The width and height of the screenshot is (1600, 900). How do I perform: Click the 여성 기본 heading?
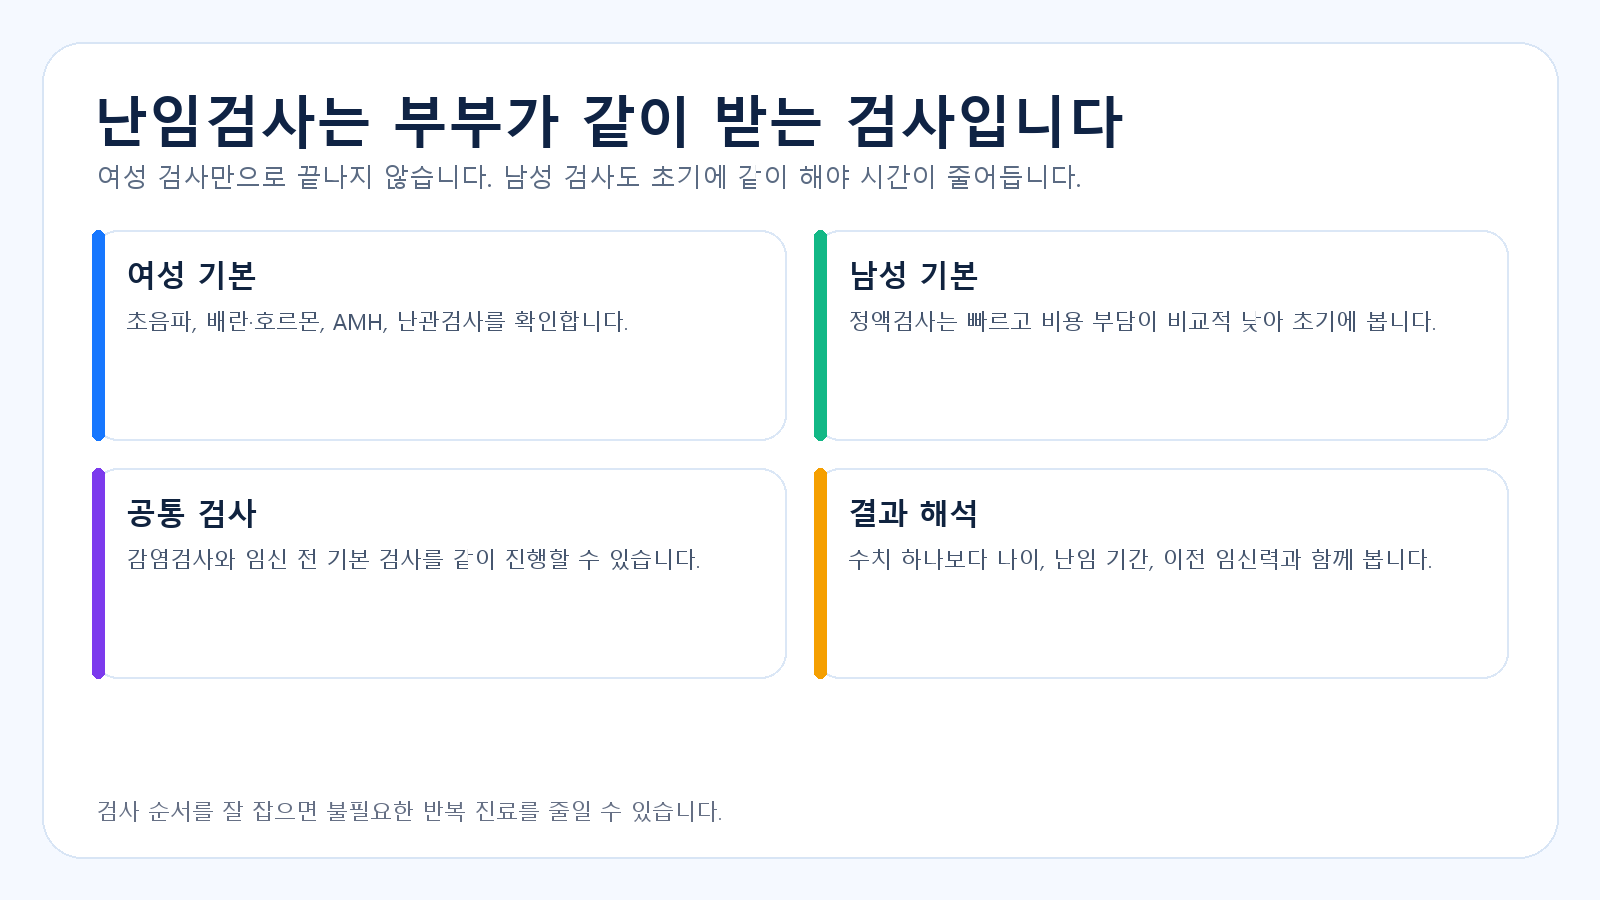191,275
